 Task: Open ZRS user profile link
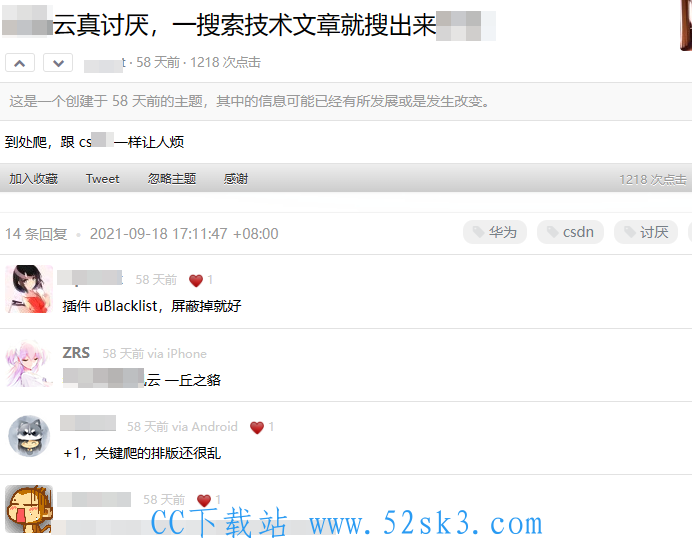click(x=76, y=353)
